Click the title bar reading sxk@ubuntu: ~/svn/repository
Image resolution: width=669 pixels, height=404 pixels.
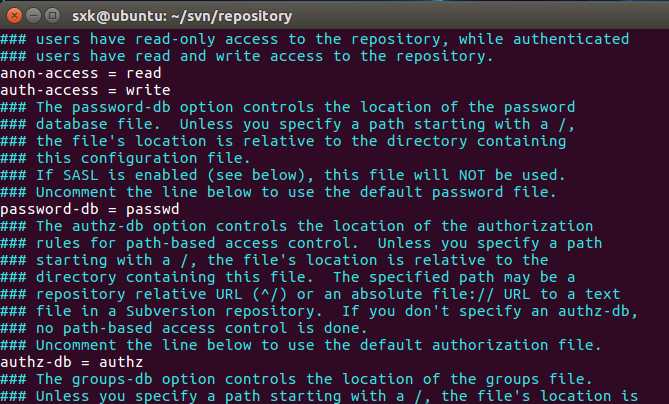pos(180,13)
